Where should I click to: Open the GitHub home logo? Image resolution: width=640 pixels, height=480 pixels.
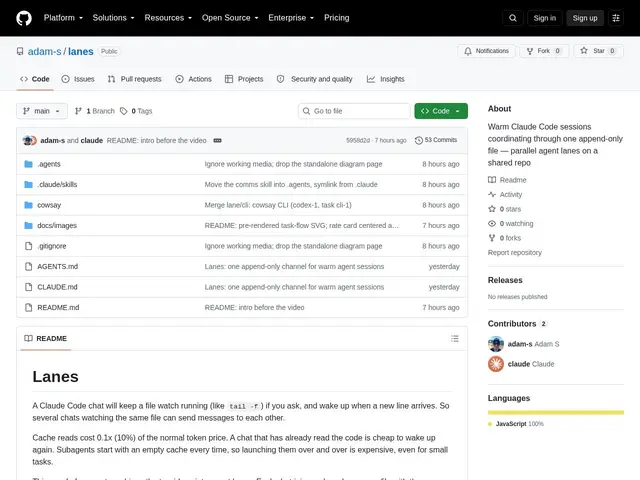(x=24, y=18)
